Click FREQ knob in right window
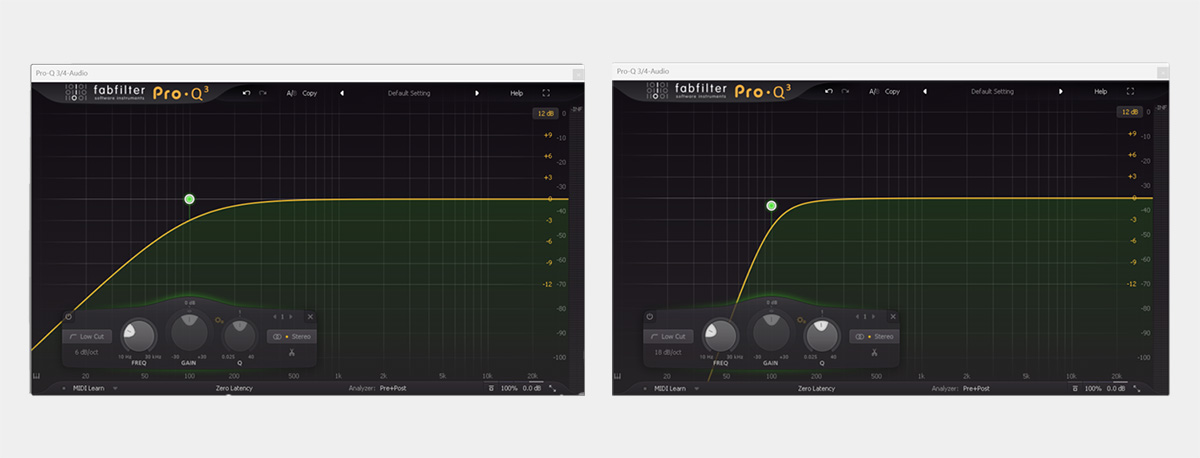 pyautogui.click(x=721, y=337)
